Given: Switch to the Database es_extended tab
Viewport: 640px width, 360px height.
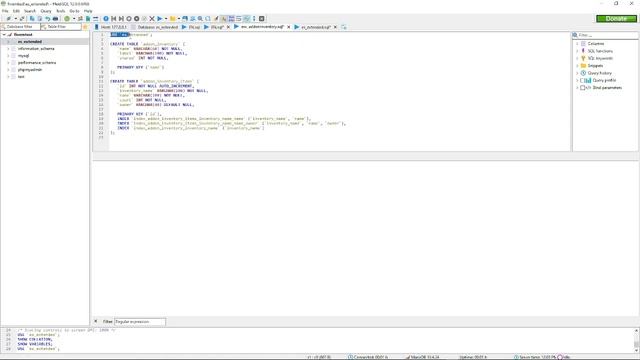Looking at the screenshot, I should [x=155, y=27].
